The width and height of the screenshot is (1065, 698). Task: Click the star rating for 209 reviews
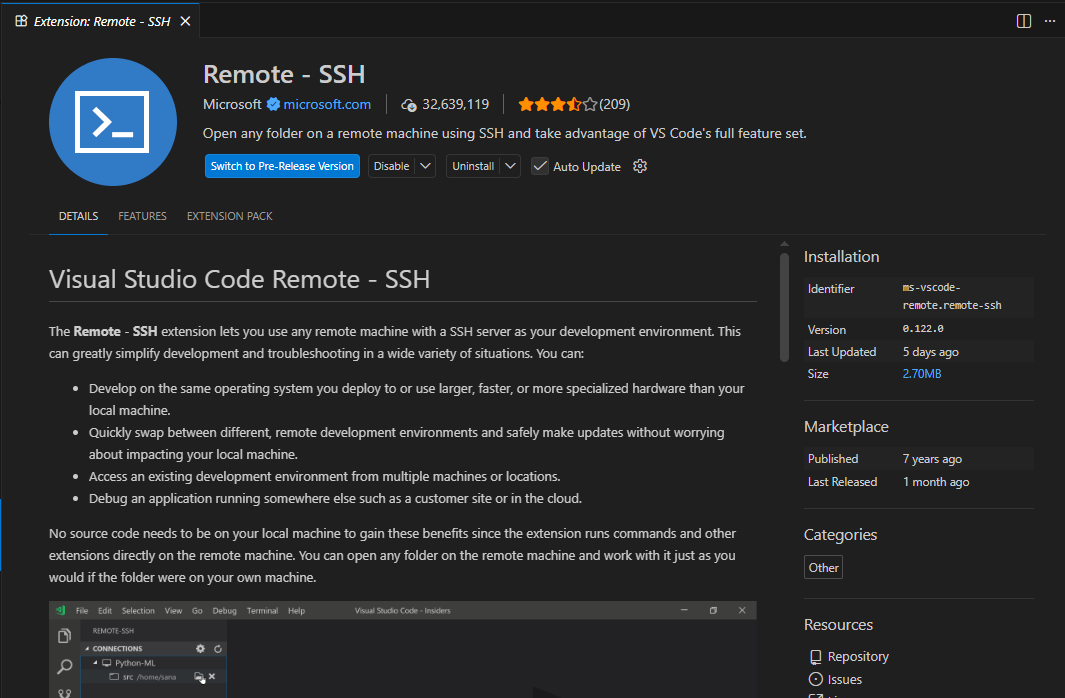[x=574, y=104]
